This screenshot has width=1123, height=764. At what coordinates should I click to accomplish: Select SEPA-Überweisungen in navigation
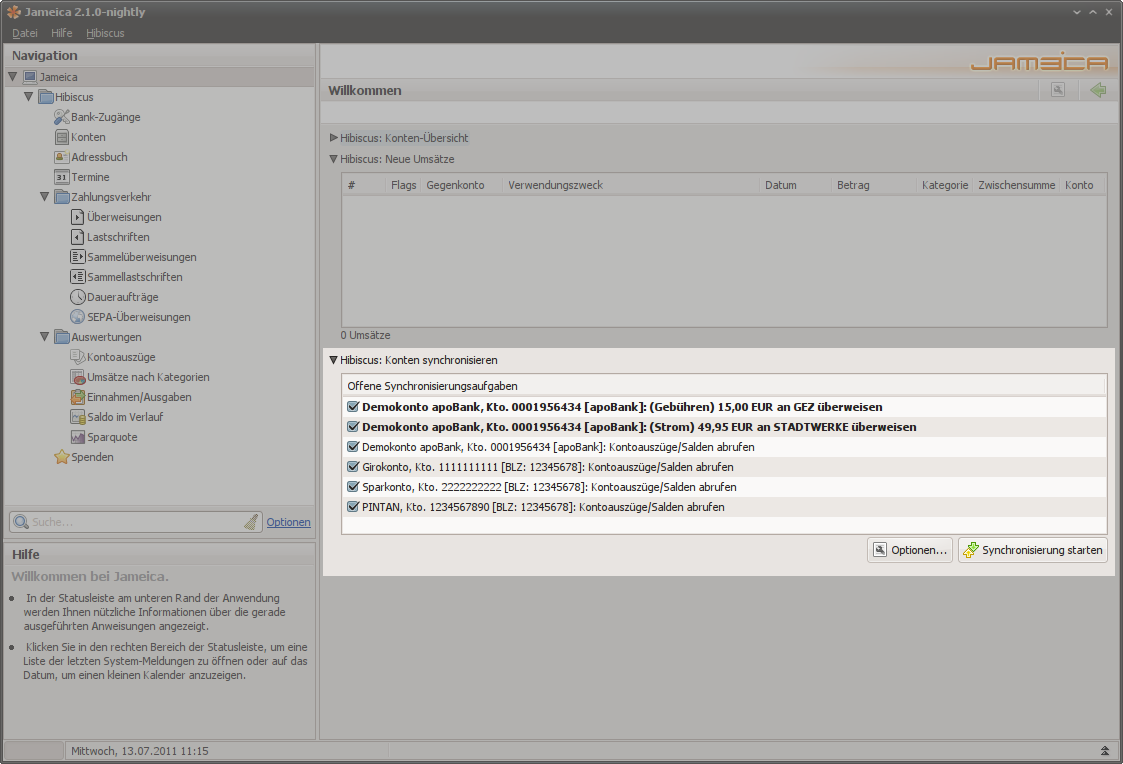139,316
